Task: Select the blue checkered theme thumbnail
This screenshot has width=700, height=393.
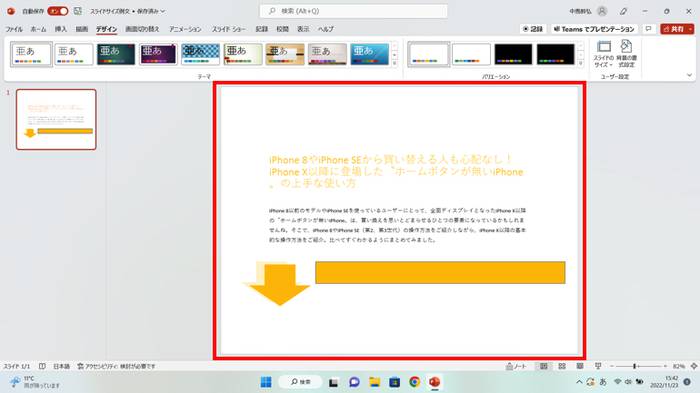Action: click(200, 54)
